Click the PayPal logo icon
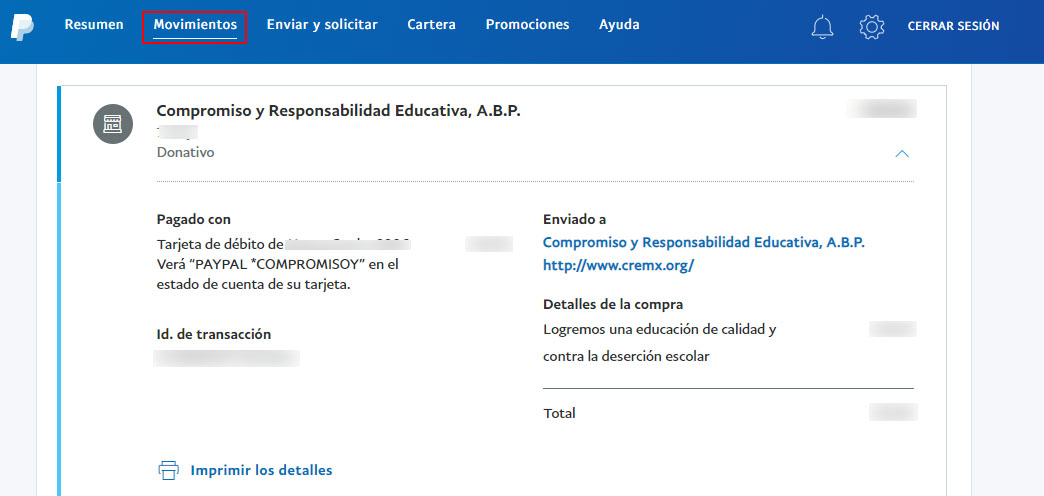 click(23, 27)
